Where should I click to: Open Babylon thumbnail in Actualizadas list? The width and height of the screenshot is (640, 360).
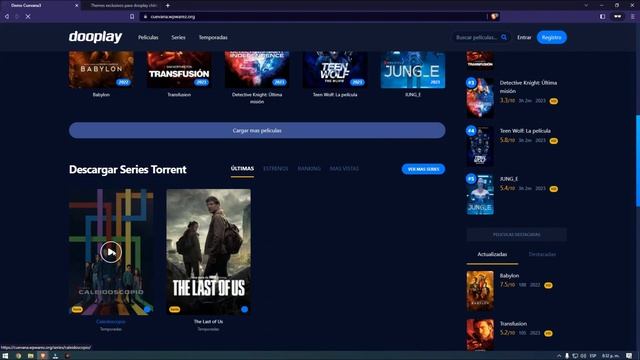(x=480, y=291)
